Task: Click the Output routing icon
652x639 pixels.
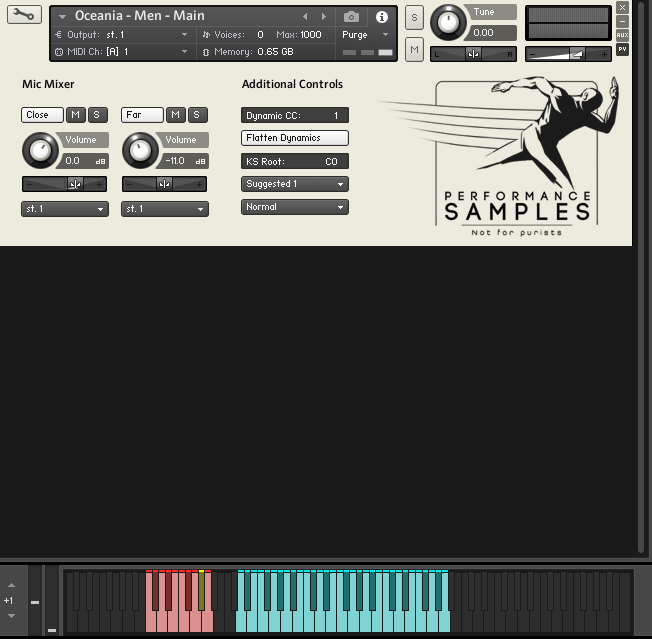Action: [59, 35]
